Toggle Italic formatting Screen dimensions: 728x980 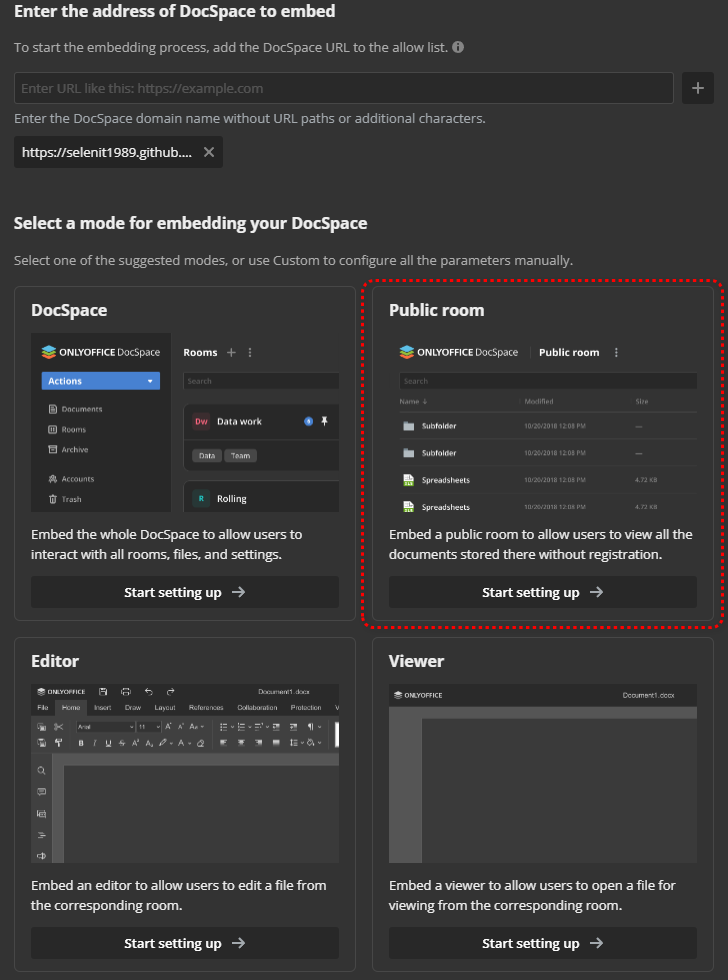(94, 743)
